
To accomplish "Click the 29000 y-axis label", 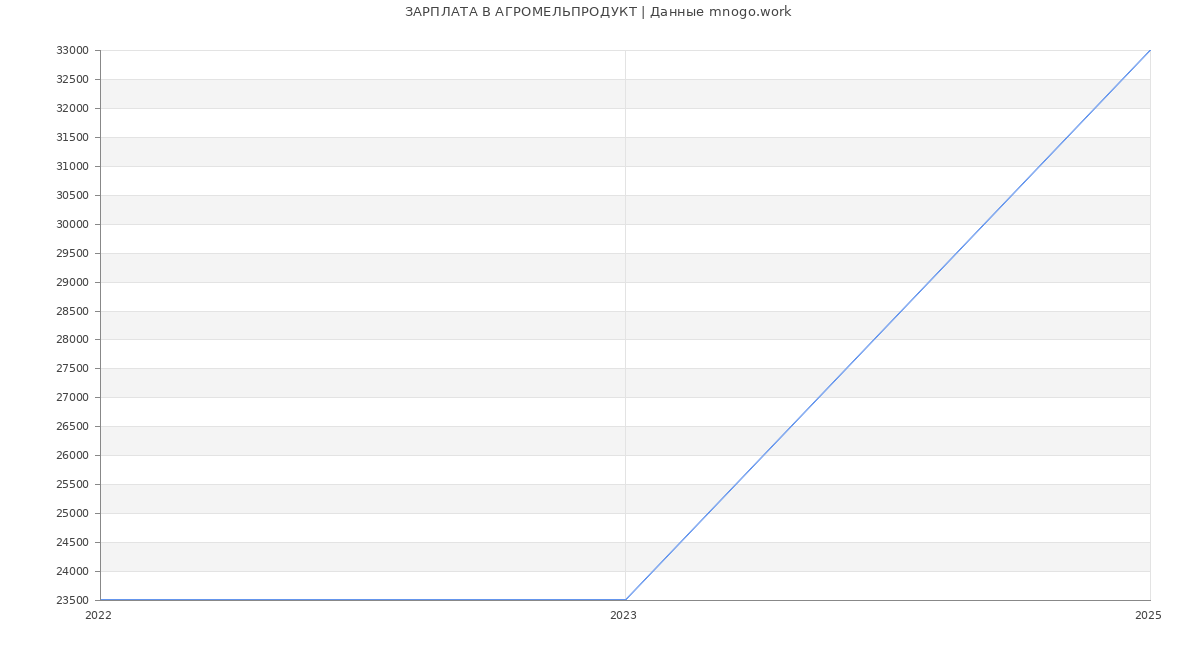I will 72,282.
